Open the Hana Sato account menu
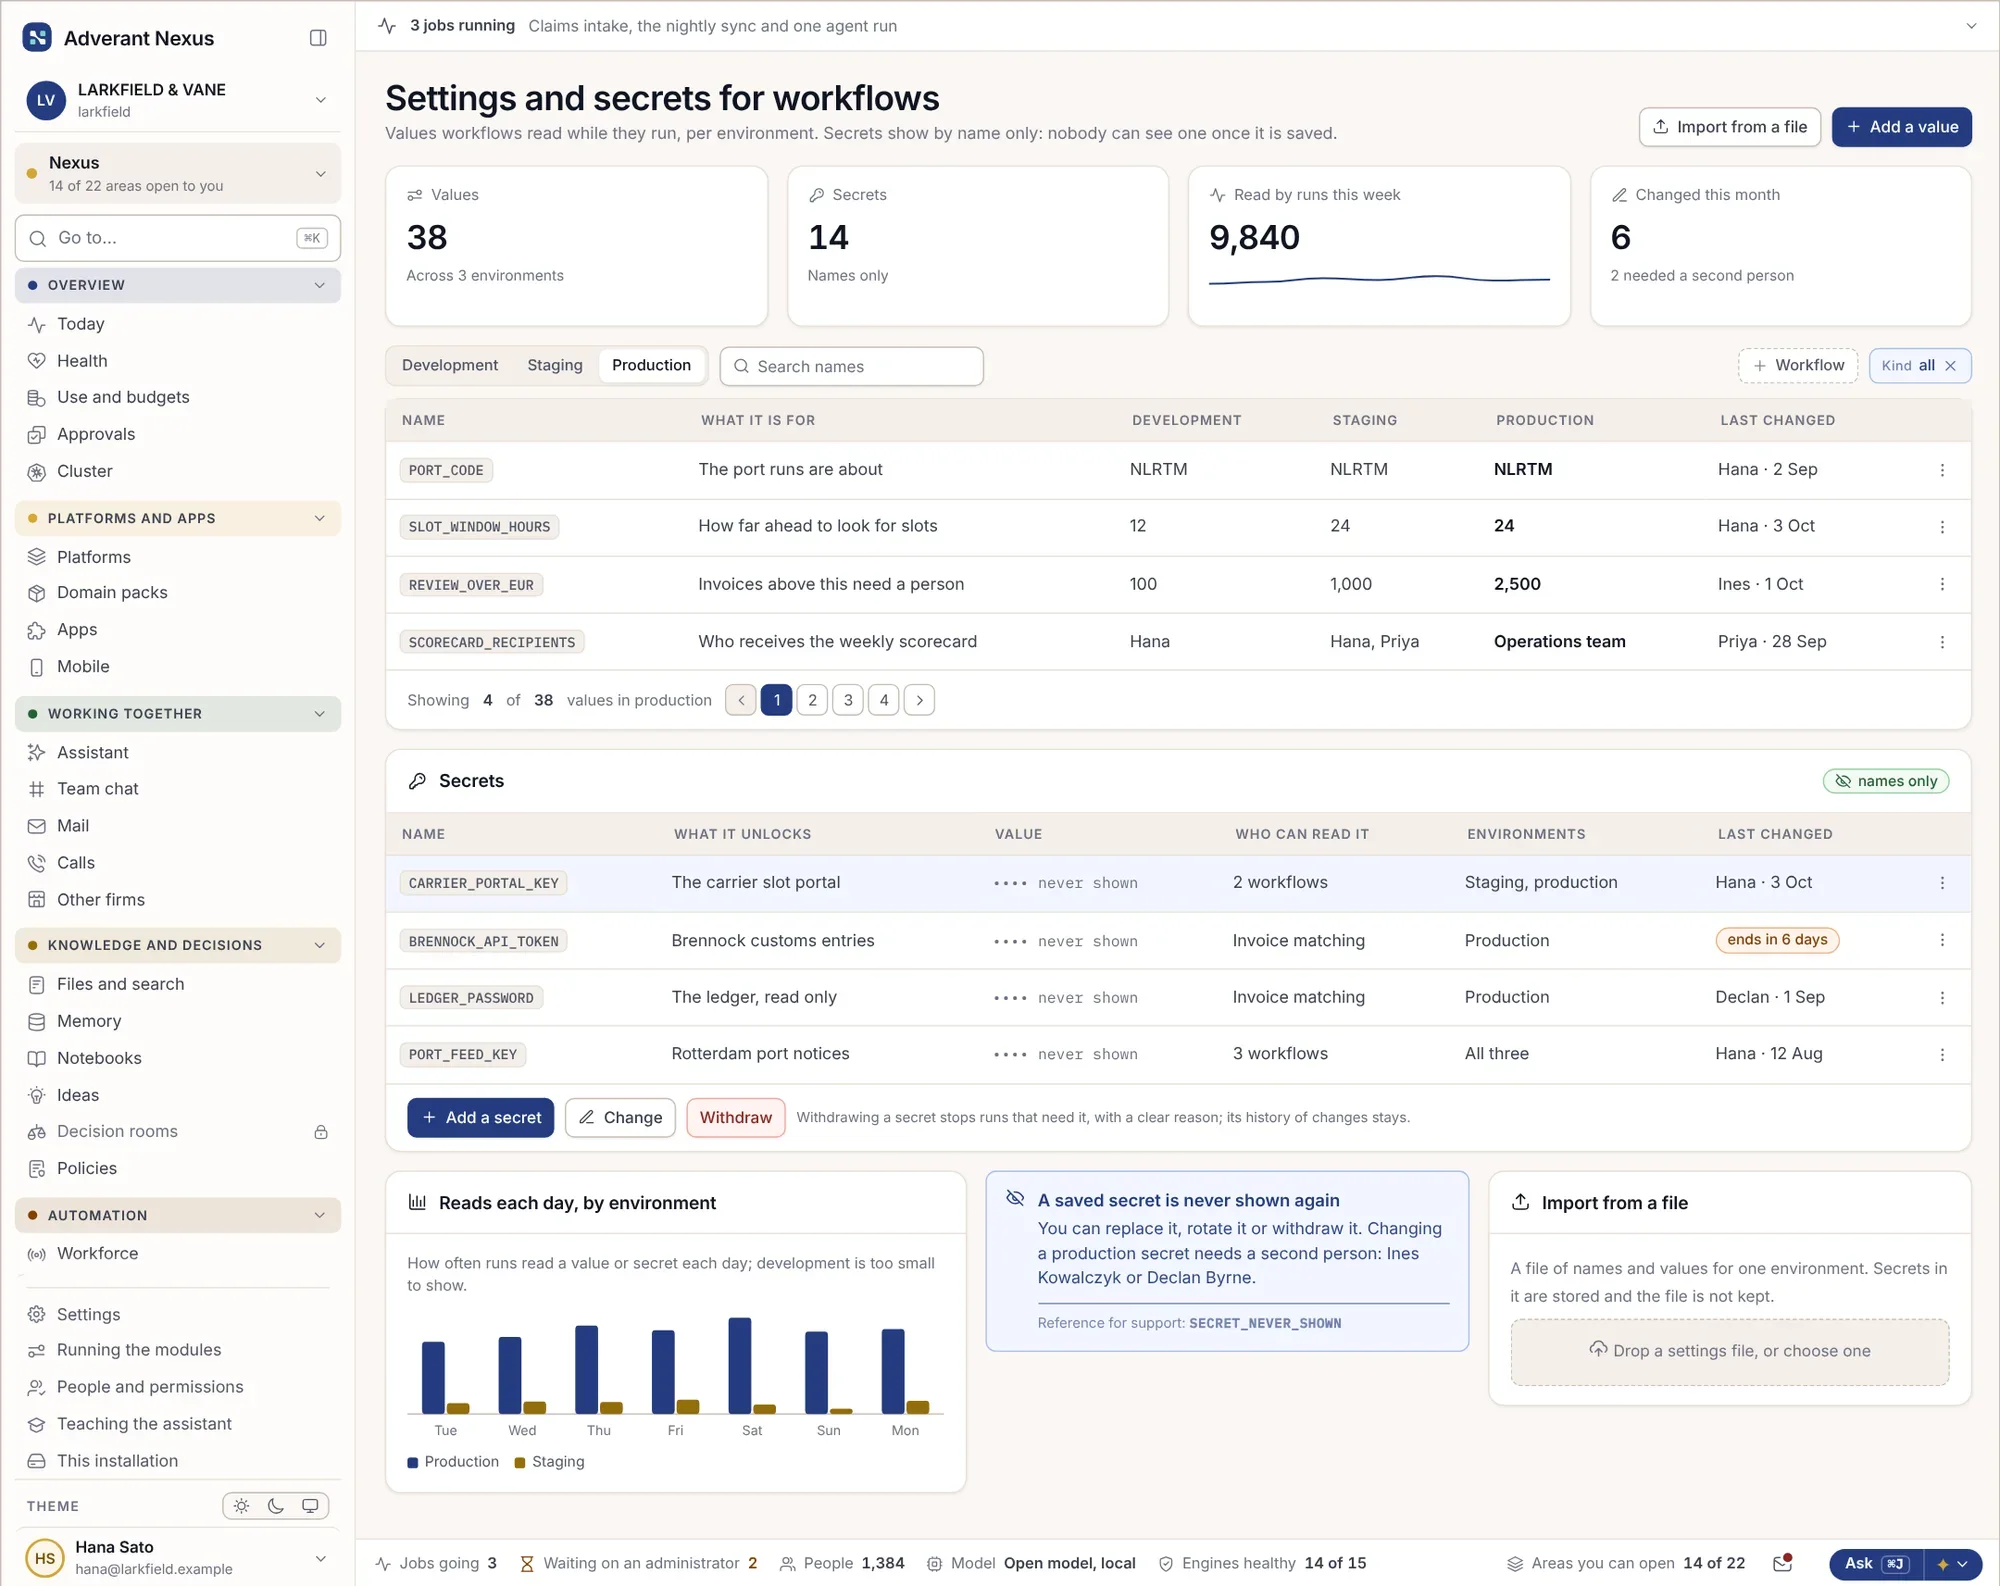 click(178, 1558)
